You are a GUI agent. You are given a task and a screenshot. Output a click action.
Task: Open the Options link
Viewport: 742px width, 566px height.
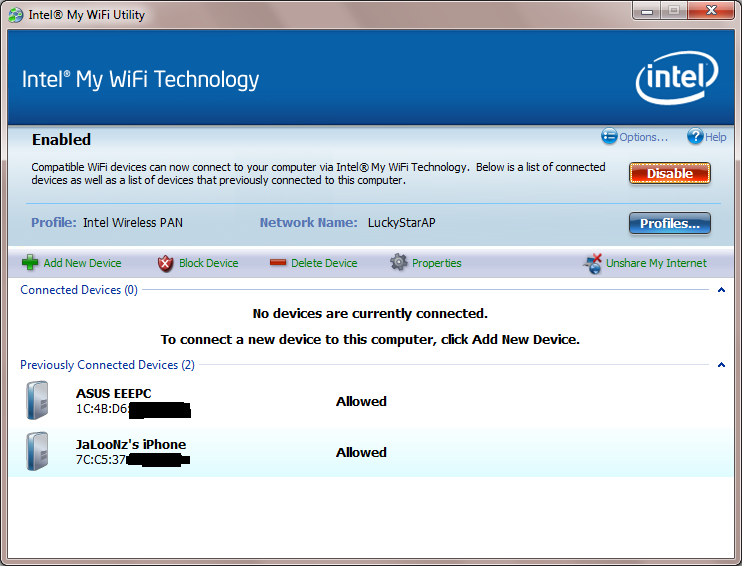click(x=644, y=137)
